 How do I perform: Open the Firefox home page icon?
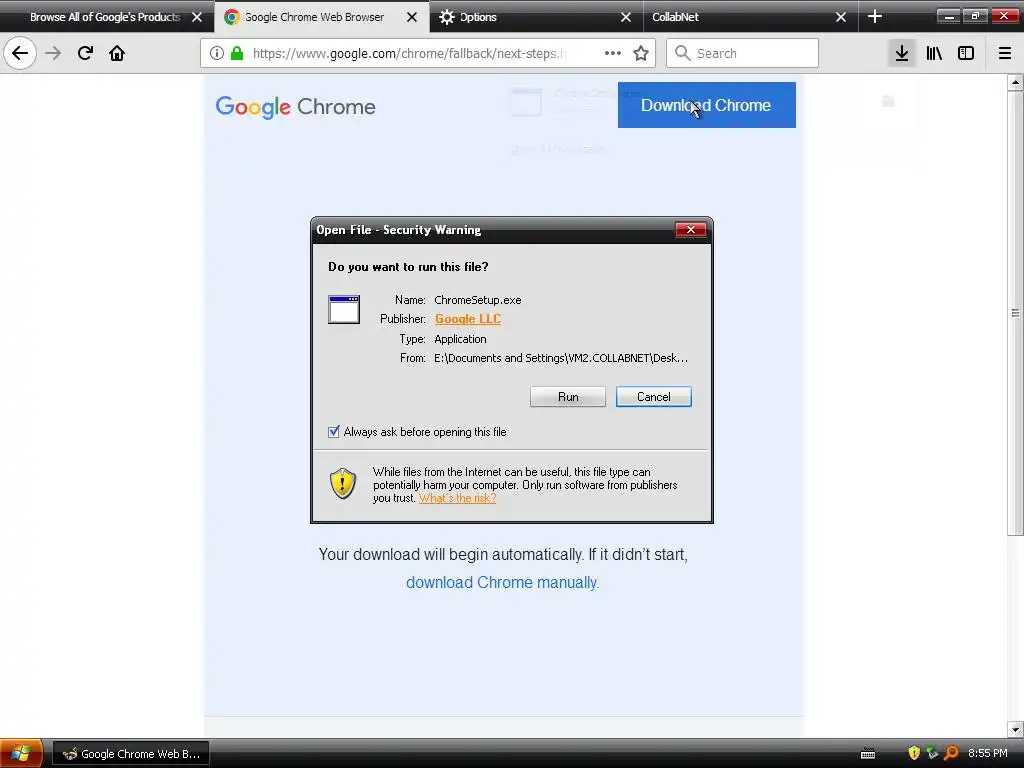(117, 53)
